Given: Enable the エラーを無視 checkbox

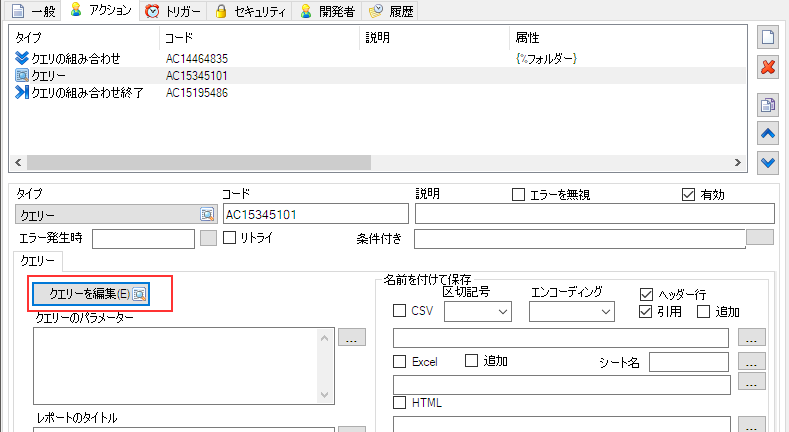Looking at the screenshot, I should coord(518,194).
